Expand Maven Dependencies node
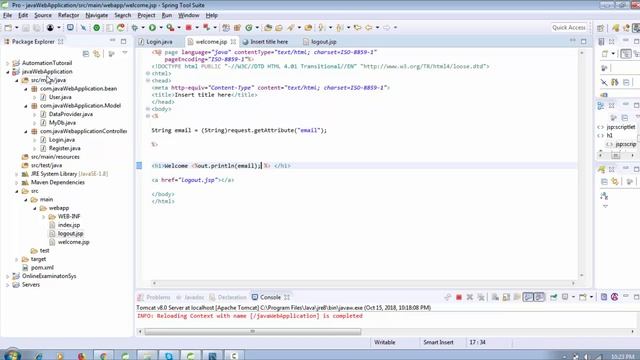 (17, 182)
